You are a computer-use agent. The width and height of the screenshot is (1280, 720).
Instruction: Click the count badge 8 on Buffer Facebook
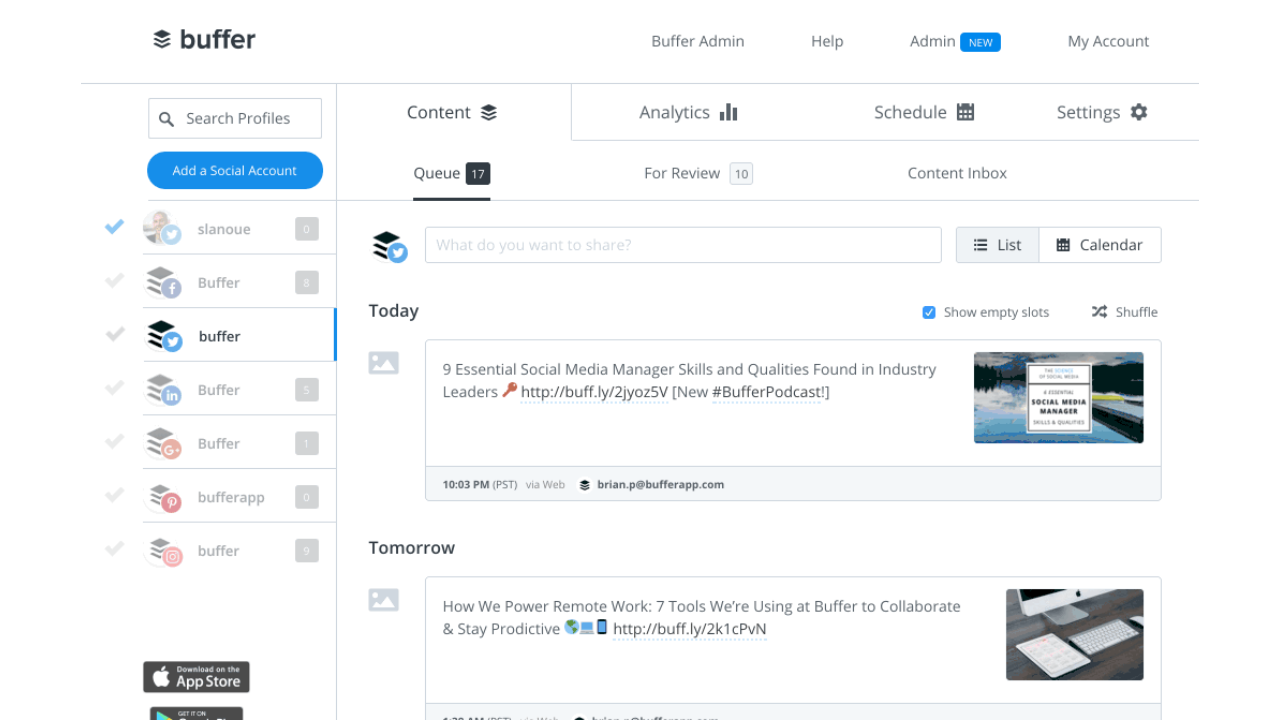coord(307,283)
